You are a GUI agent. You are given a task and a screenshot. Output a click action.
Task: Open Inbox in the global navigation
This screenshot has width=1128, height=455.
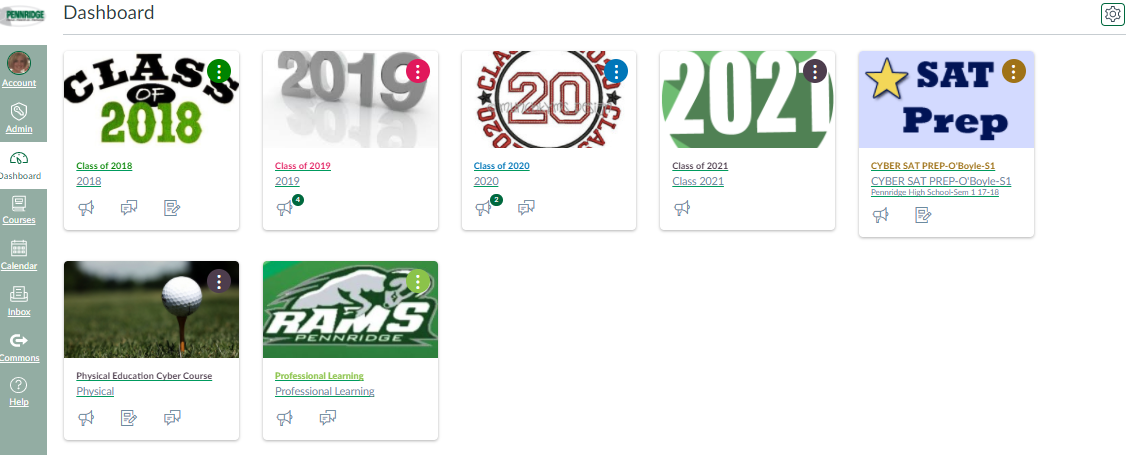[19, 302]
